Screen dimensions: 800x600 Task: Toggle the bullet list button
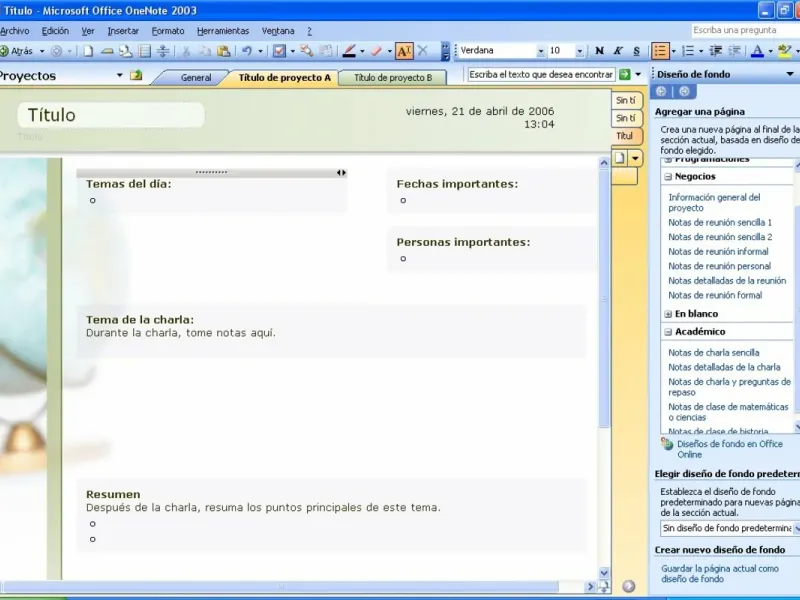tap(660, 51)
